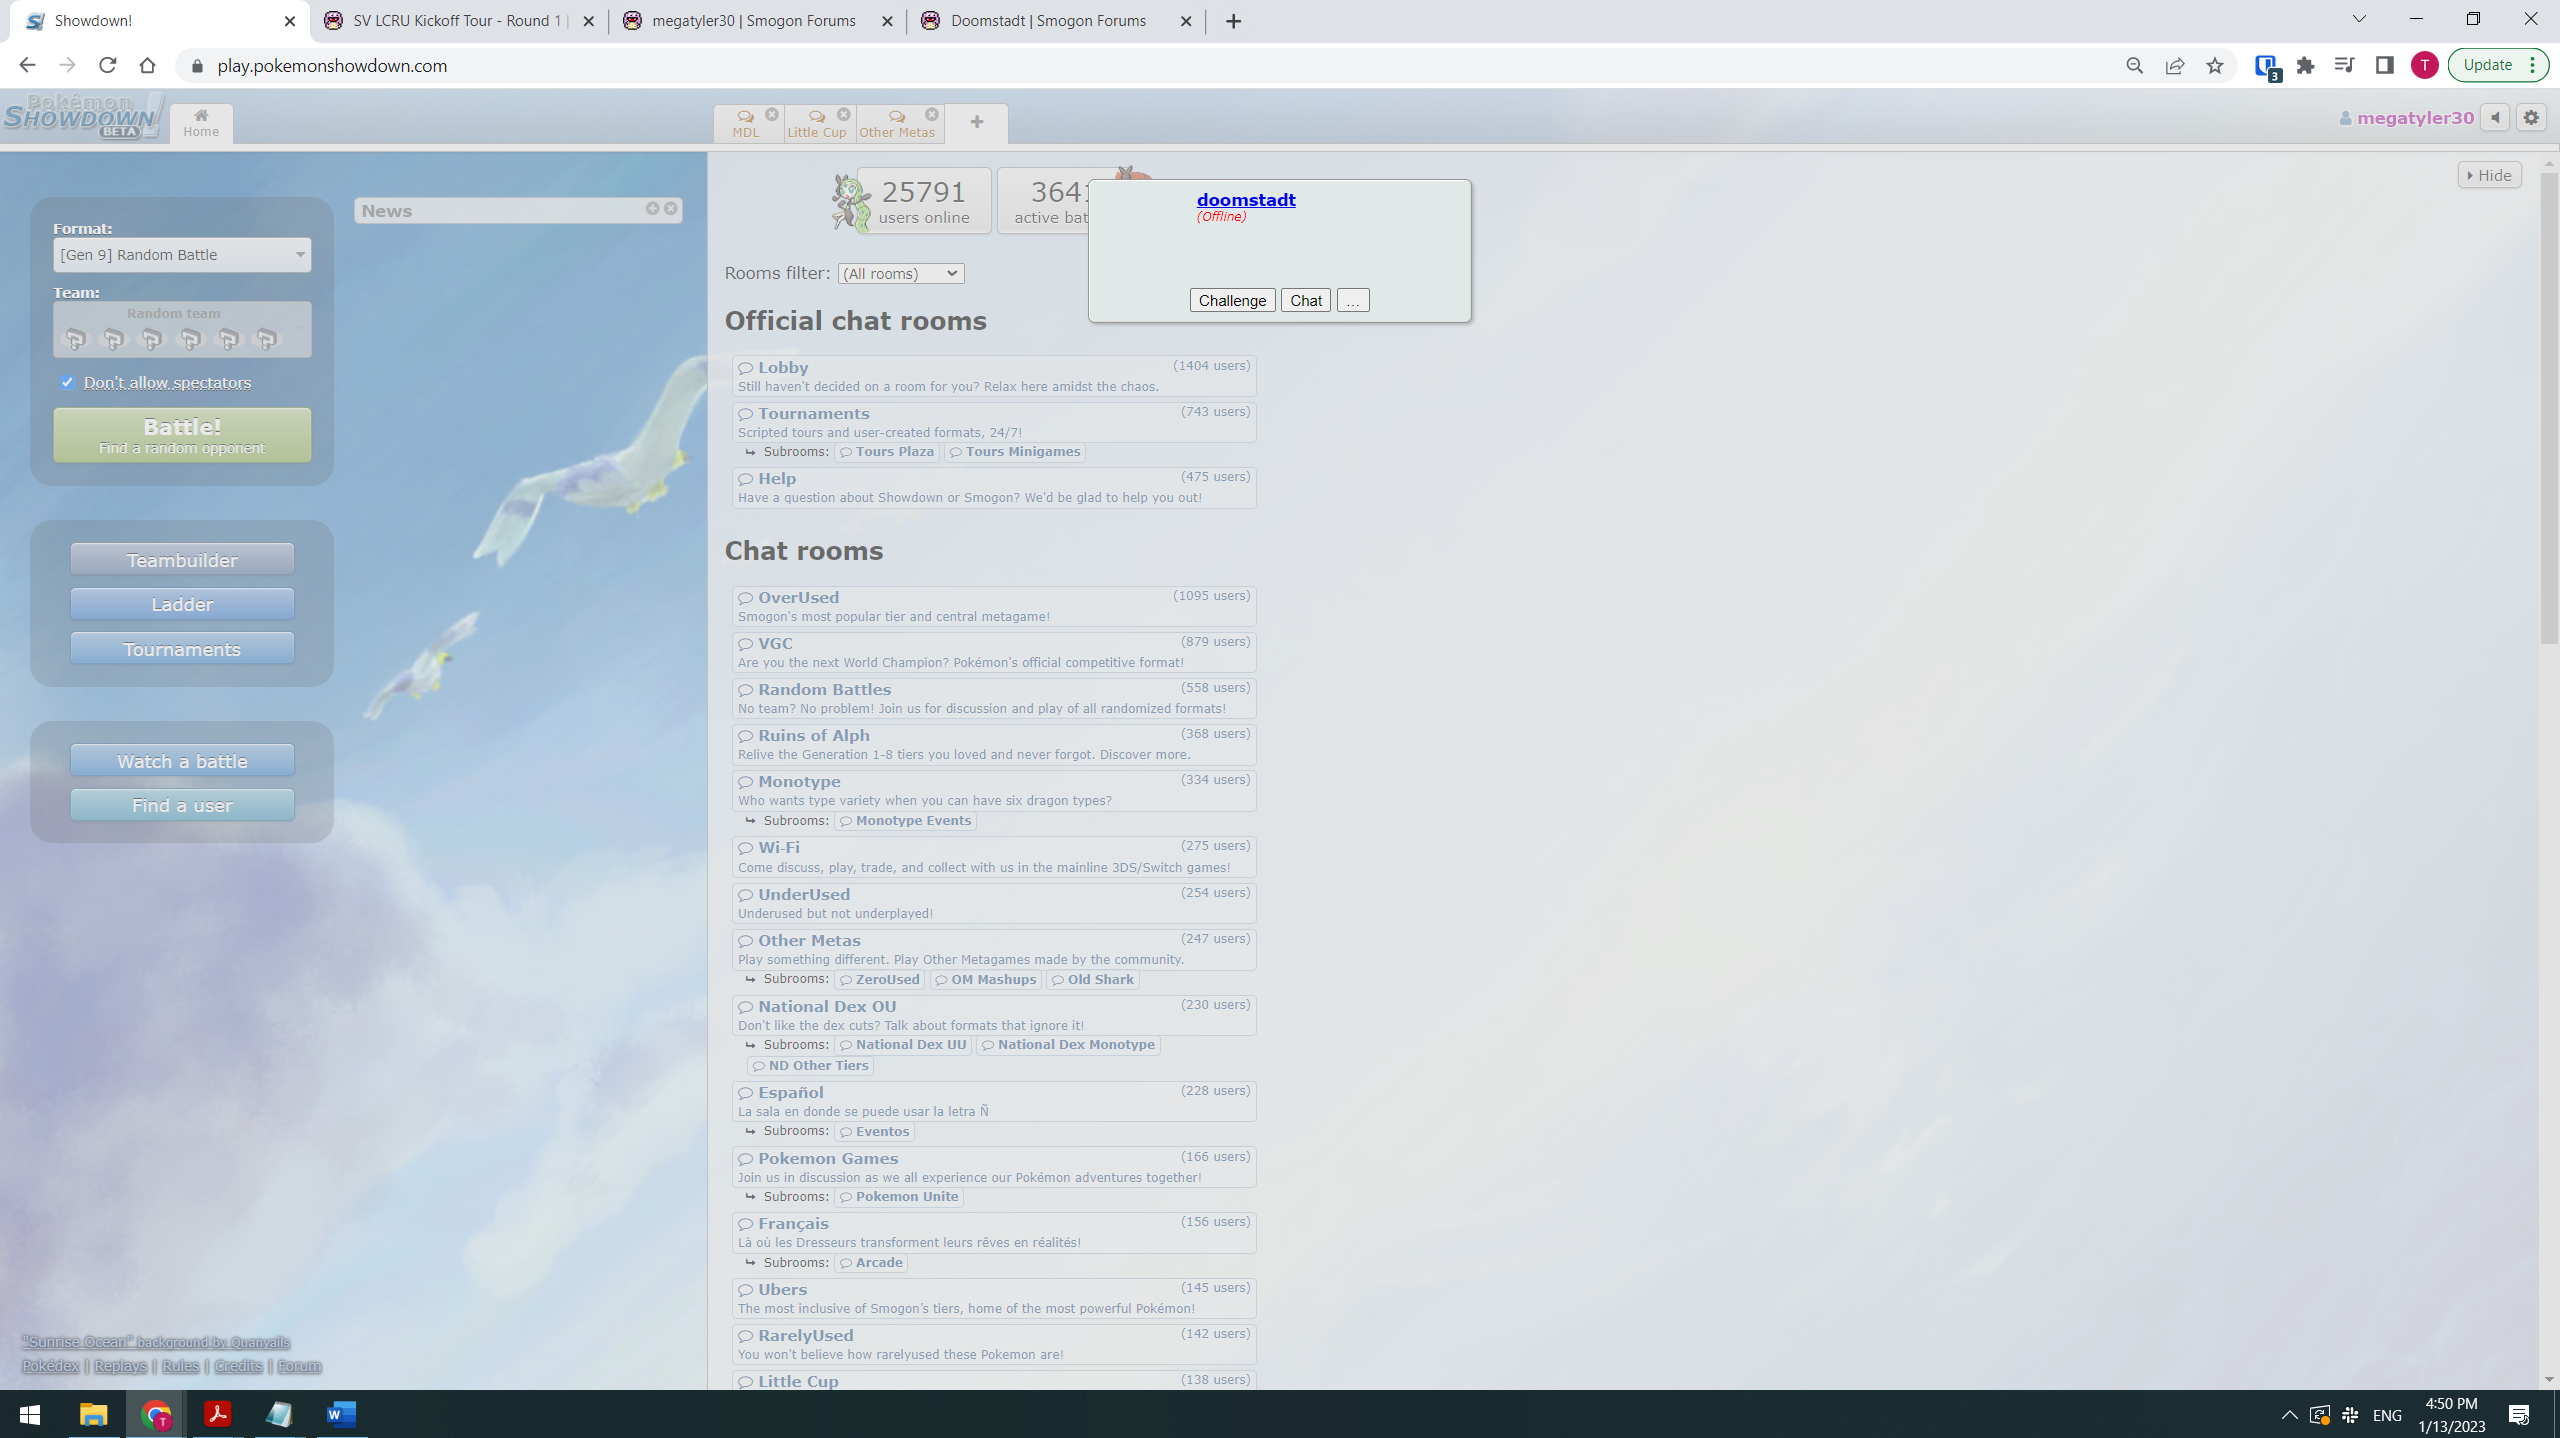The width and height of the screenshot is (2560, 1438).
Task: Open File Explorer from taskbar
Action: coord(93,1414)
